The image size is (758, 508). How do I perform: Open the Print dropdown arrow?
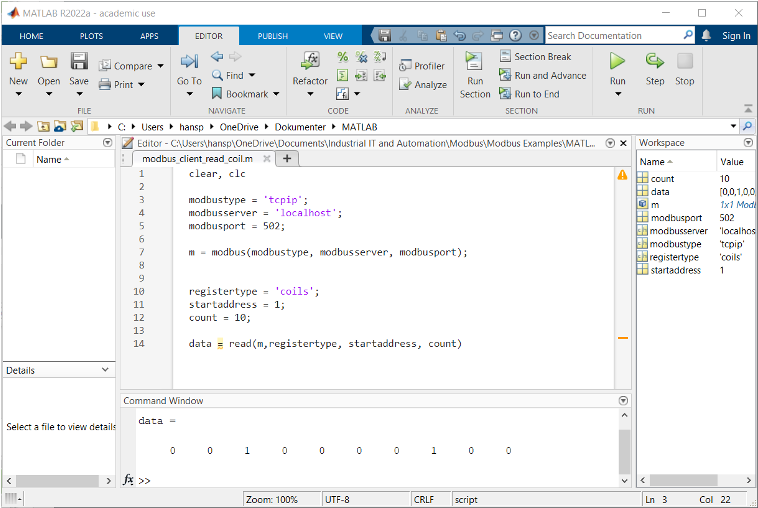(x=141, y=85)
